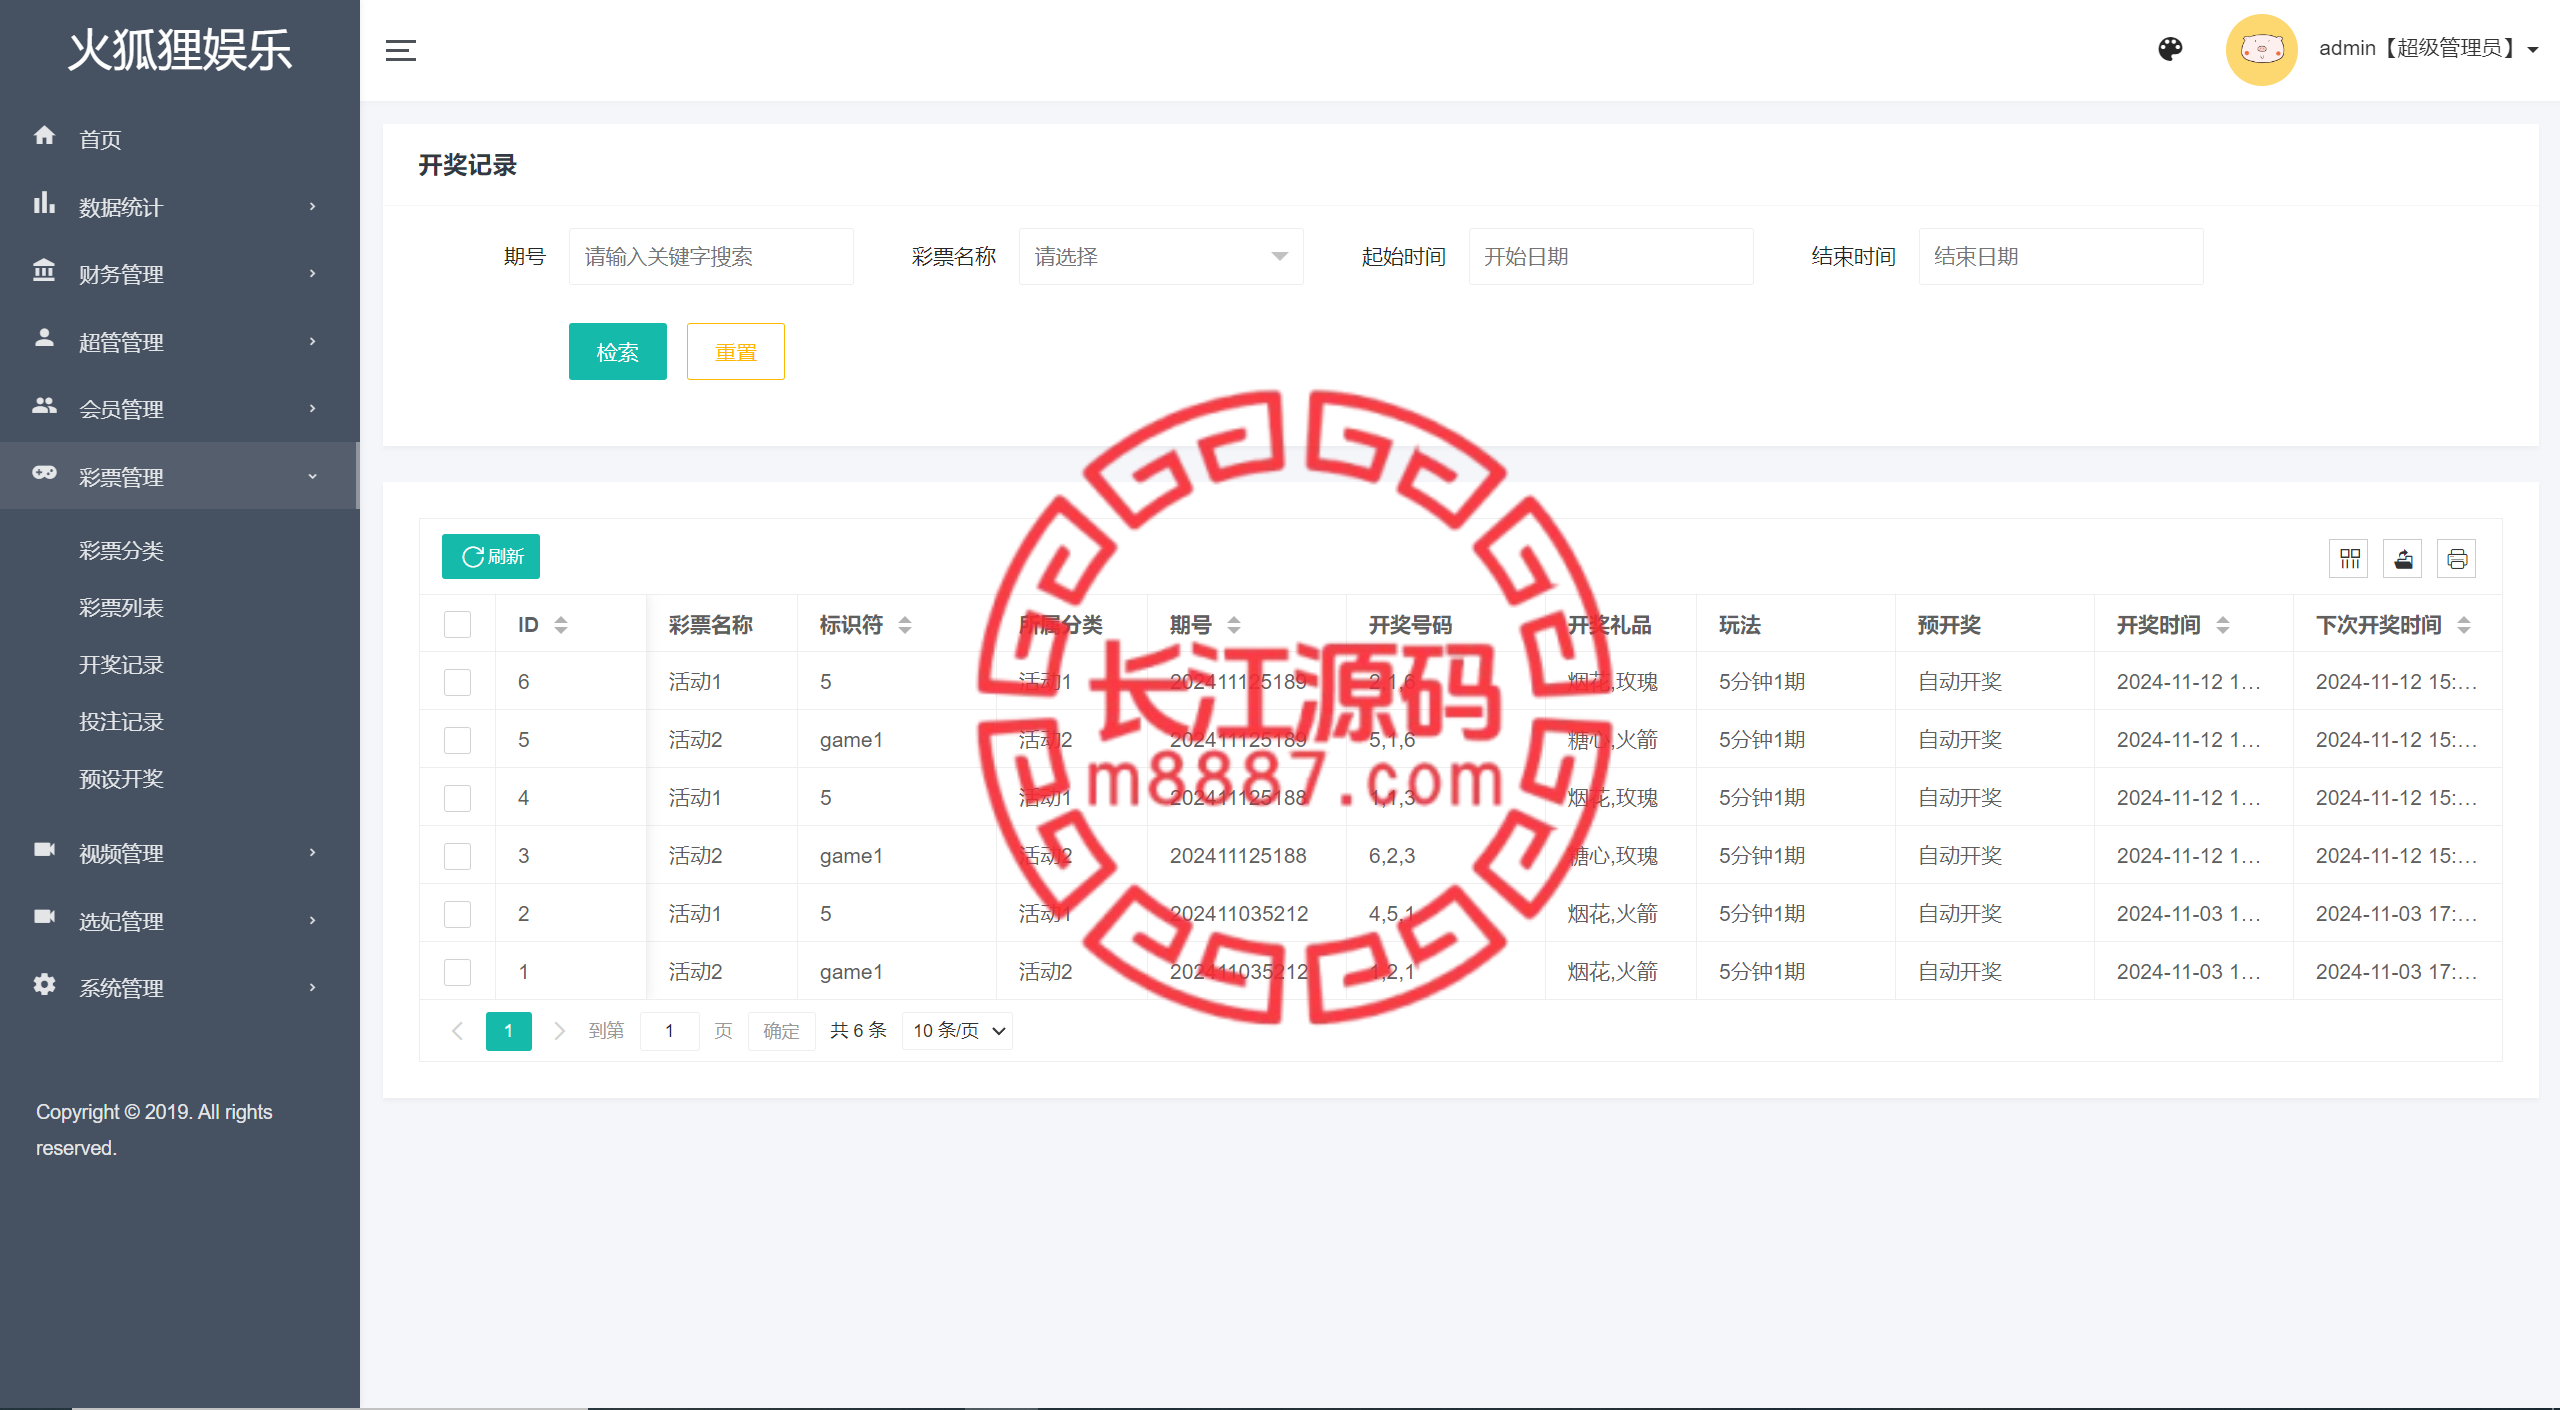Click the previous page arrow

(457, 1031)
